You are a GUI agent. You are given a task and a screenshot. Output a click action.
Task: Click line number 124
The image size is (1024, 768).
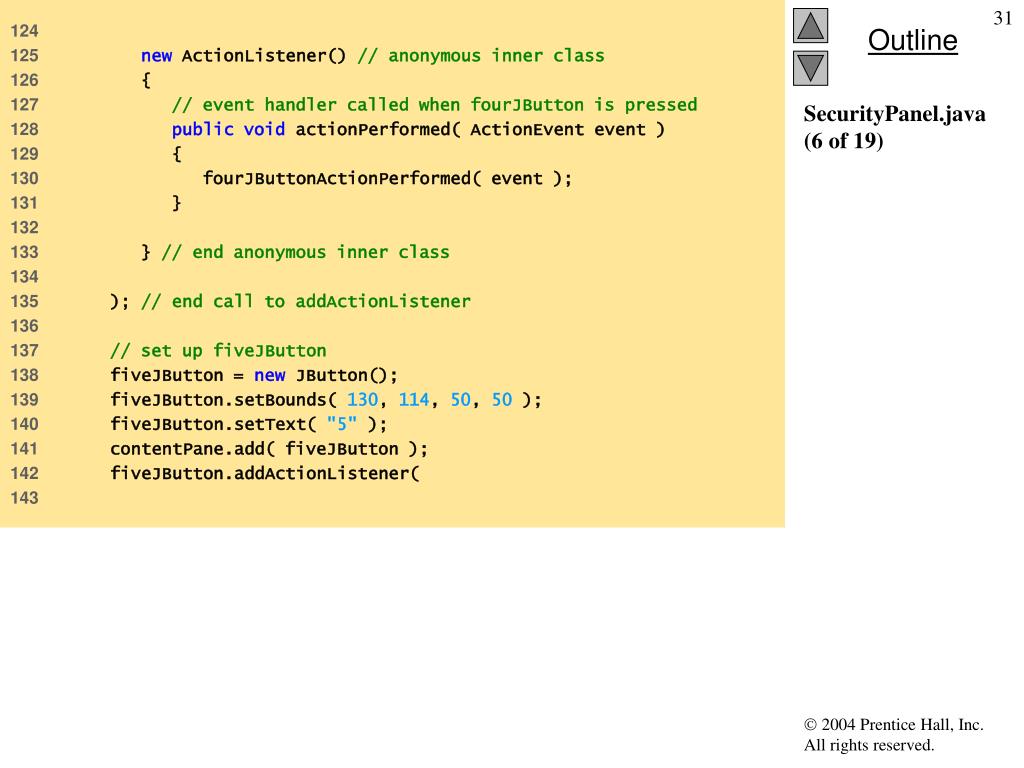point(24,31)
